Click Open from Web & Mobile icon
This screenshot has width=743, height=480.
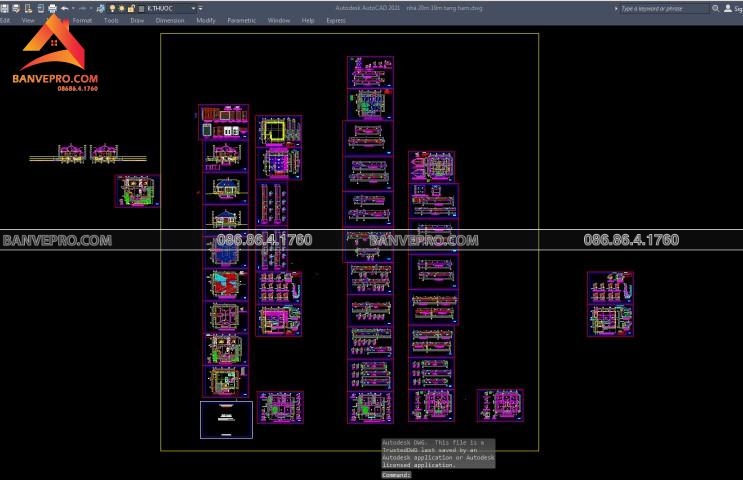pos(28,8)
